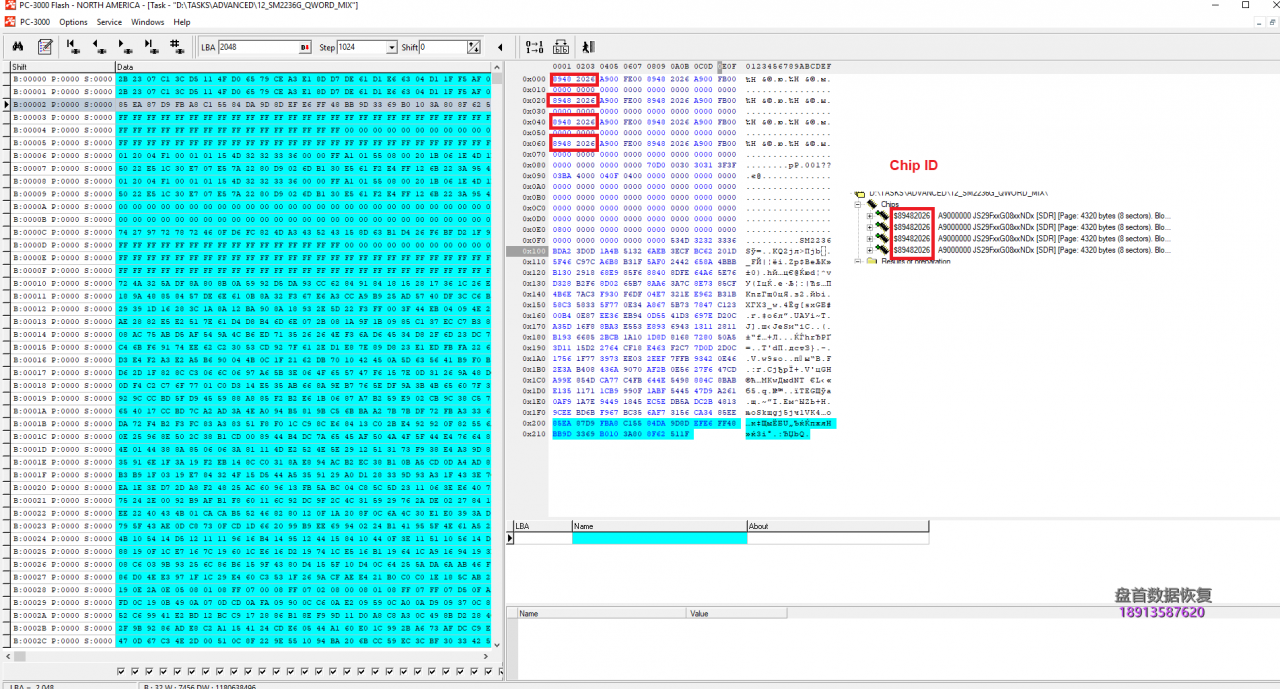Click the Value column header

click(700, 613)
